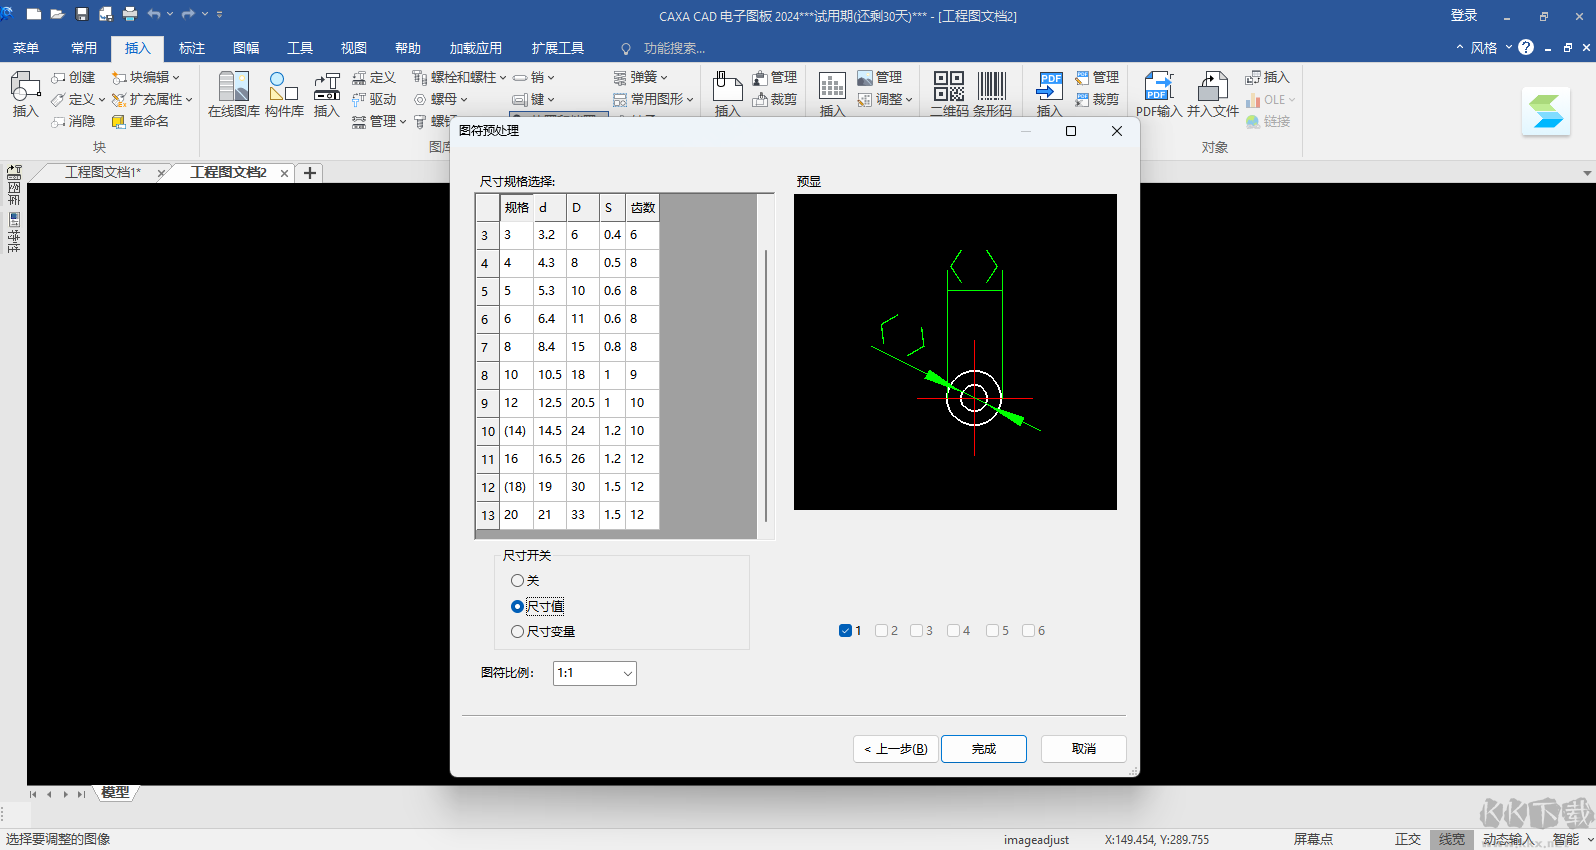Click the 完成 finish button
Viewport: 1596px width, 850px height.
point(984,749)
